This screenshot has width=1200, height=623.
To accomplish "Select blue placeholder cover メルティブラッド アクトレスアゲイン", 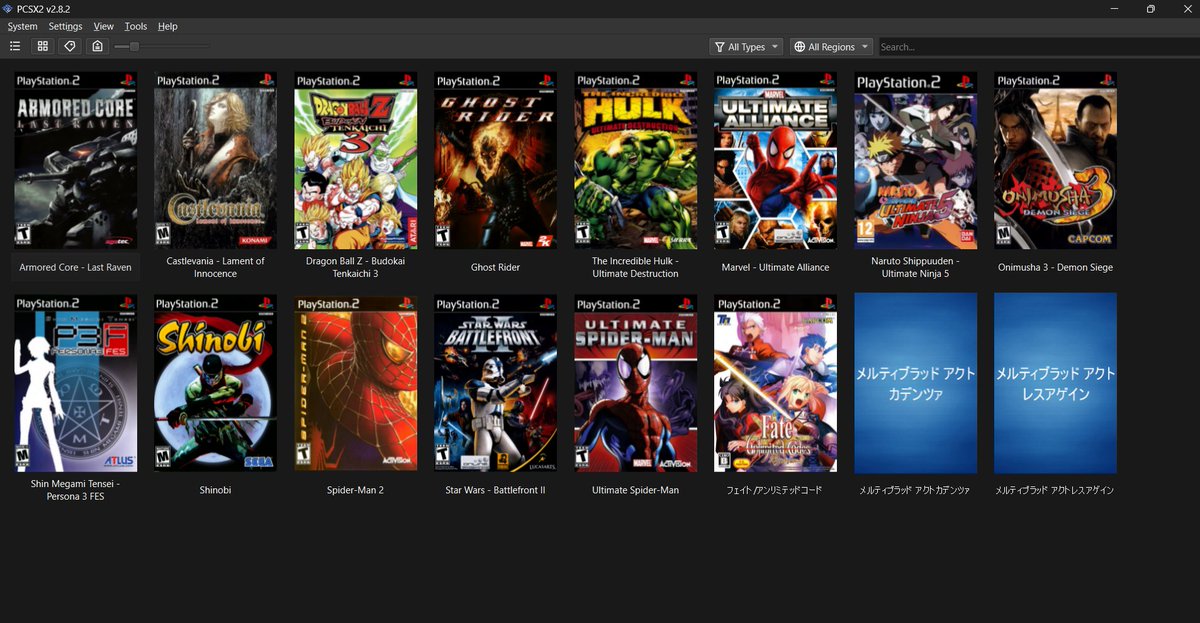I will pyautogui.click(x=1055, y=383).
